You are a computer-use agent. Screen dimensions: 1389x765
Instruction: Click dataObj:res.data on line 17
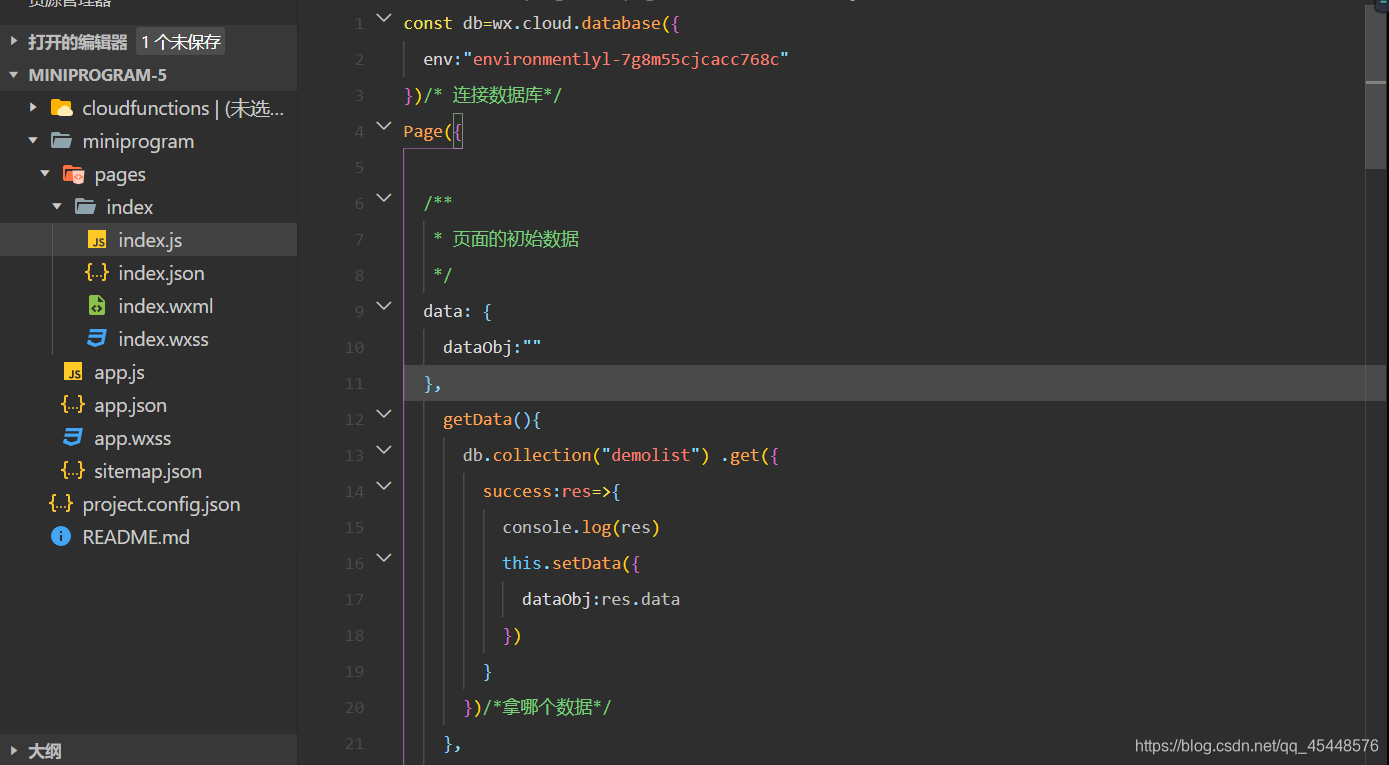tap(601, 599)
